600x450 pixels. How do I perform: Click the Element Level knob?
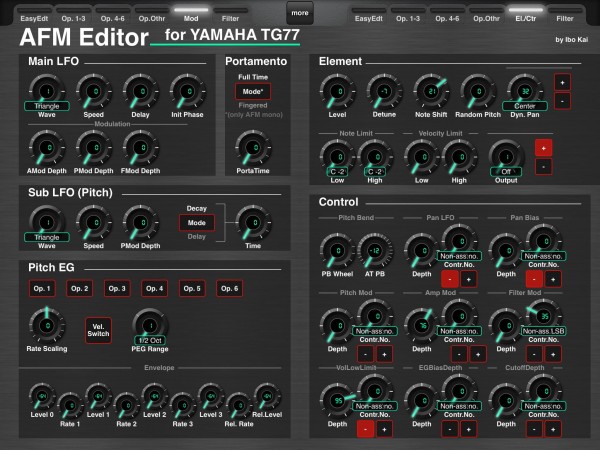pyautogui.click(x=337, y=92)
